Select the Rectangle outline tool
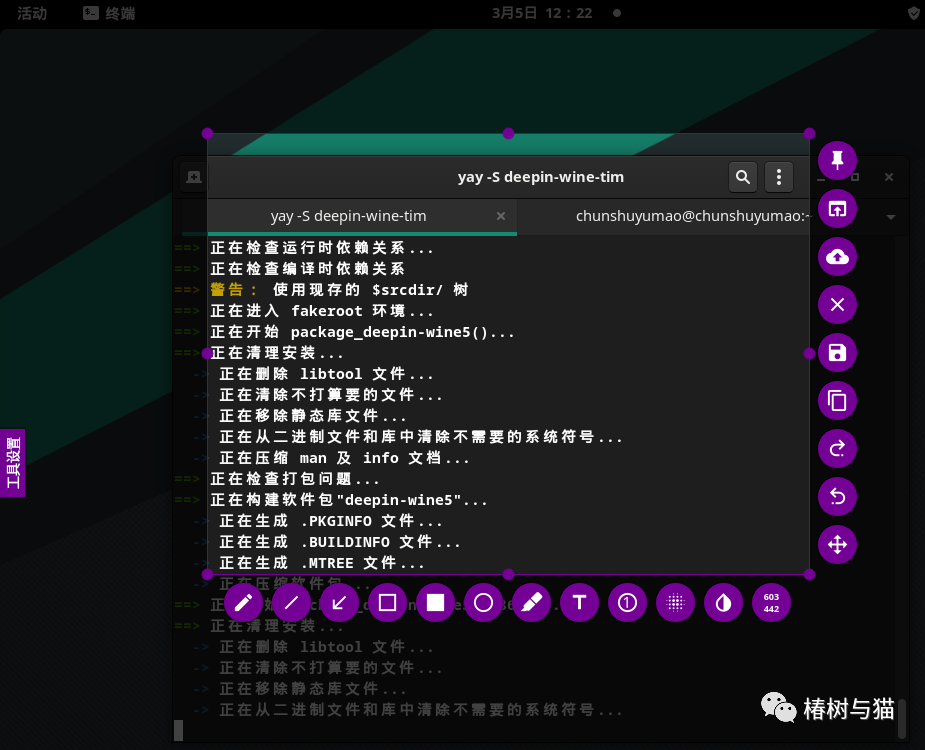 (x=388, y=602)
